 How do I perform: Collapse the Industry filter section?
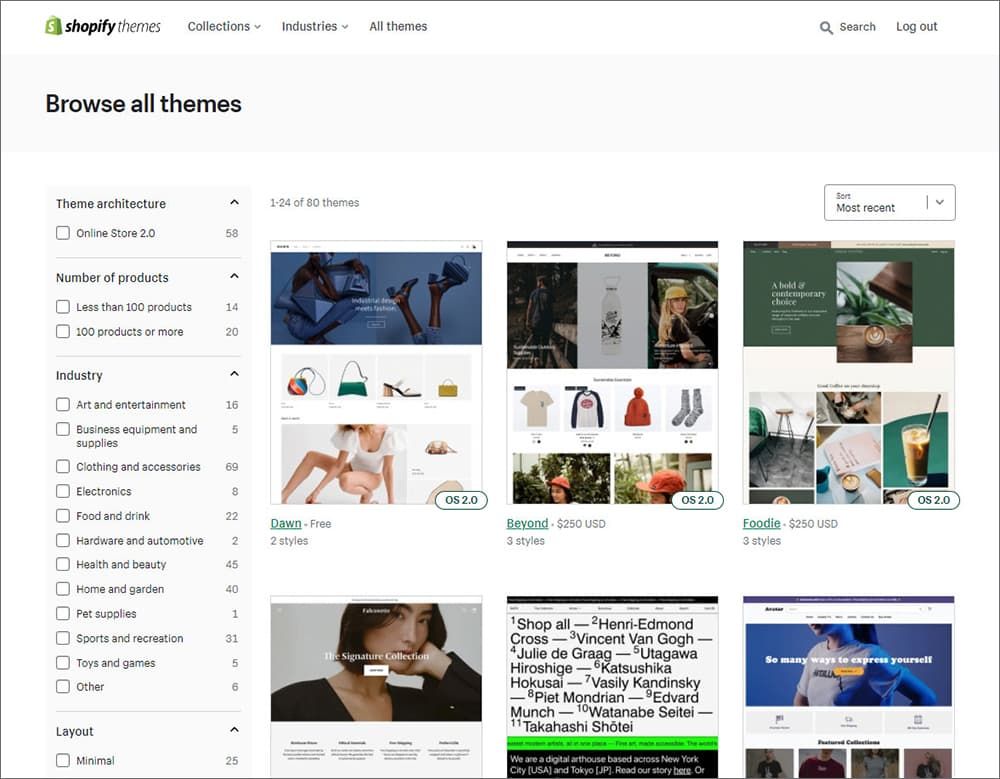click(234, 374)
